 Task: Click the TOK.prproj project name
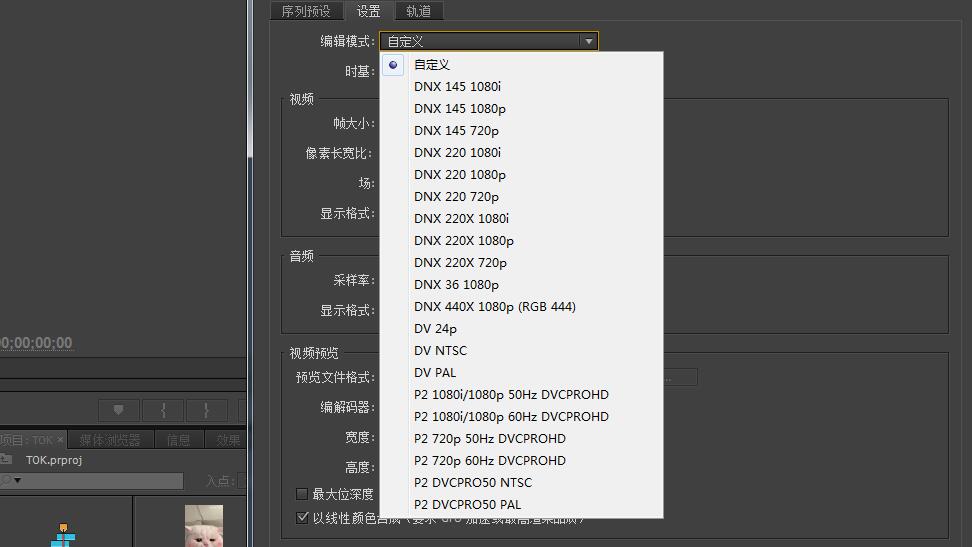coord(54,460)
